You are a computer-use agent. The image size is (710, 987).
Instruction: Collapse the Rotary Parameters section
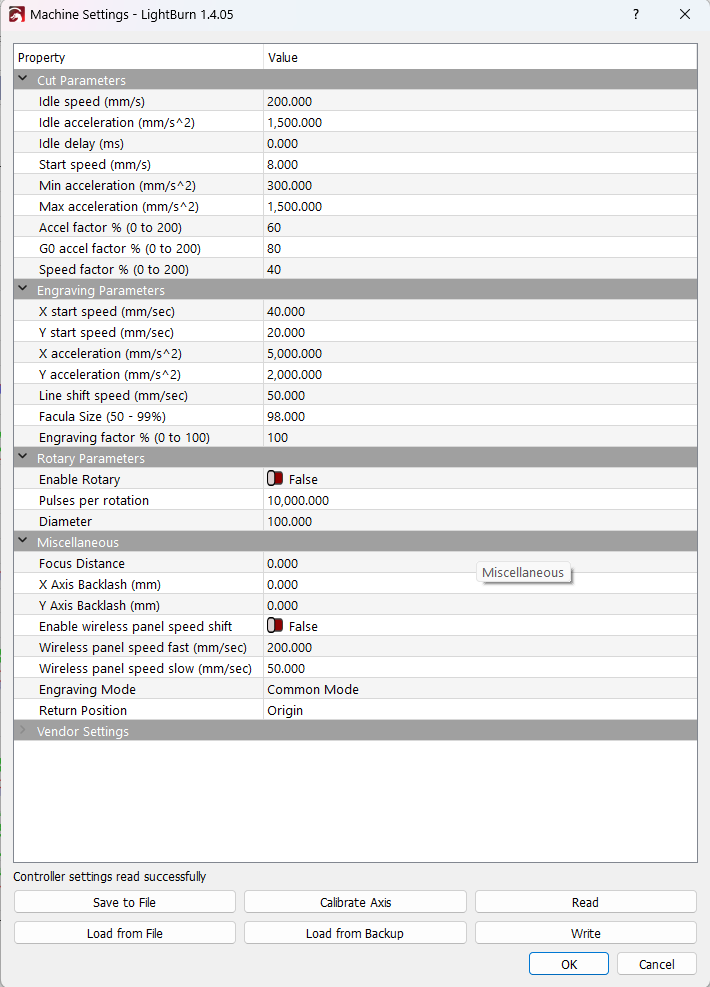point(23,458)
